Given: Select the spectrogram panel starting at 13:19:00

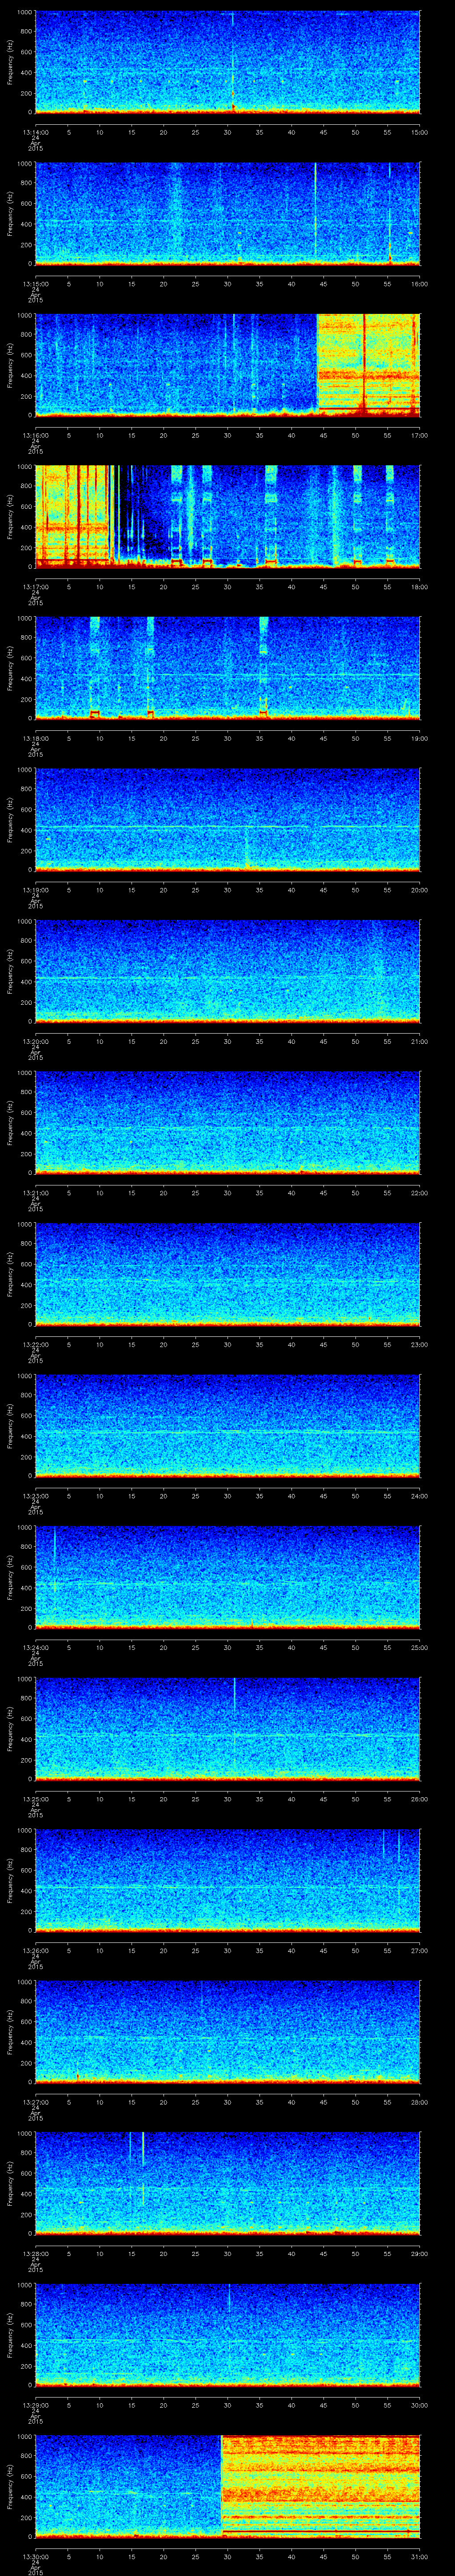Looking at the screenshot, I should (x=227, y=819).
